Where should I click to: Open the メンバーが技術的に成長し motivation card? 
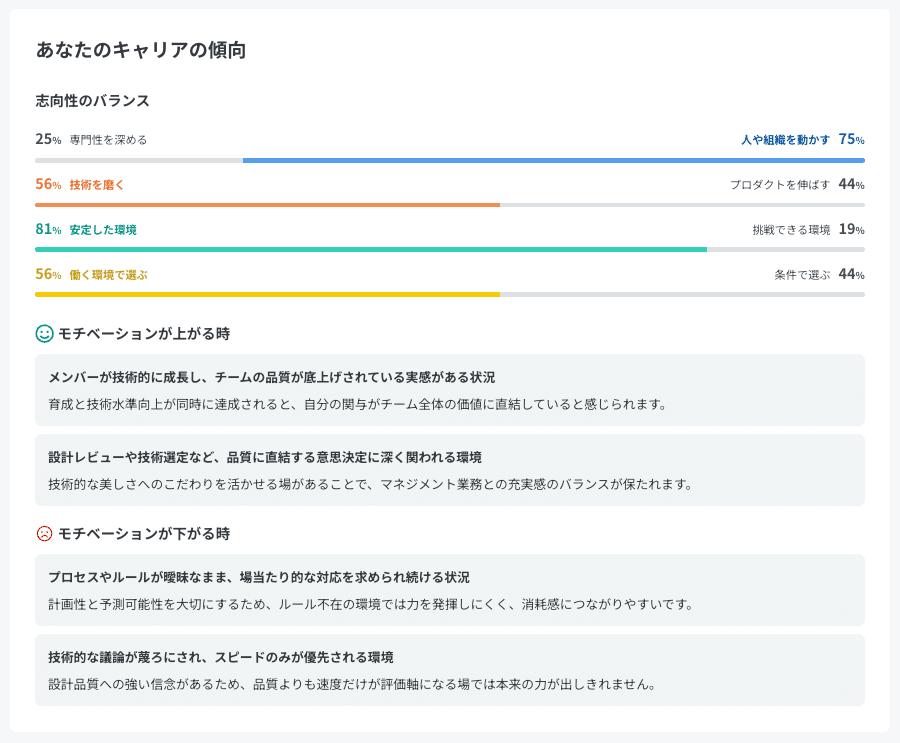[x=449, y=390]
